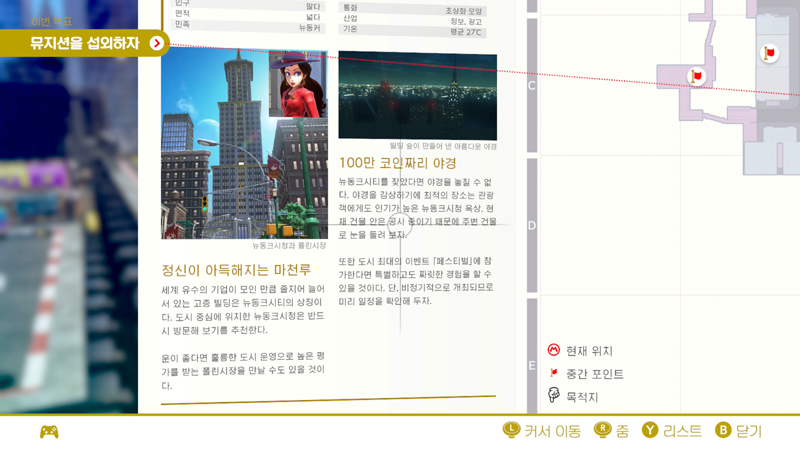Click the 현재 위치 legend text
800x450 pixels.
click(589, 351)
